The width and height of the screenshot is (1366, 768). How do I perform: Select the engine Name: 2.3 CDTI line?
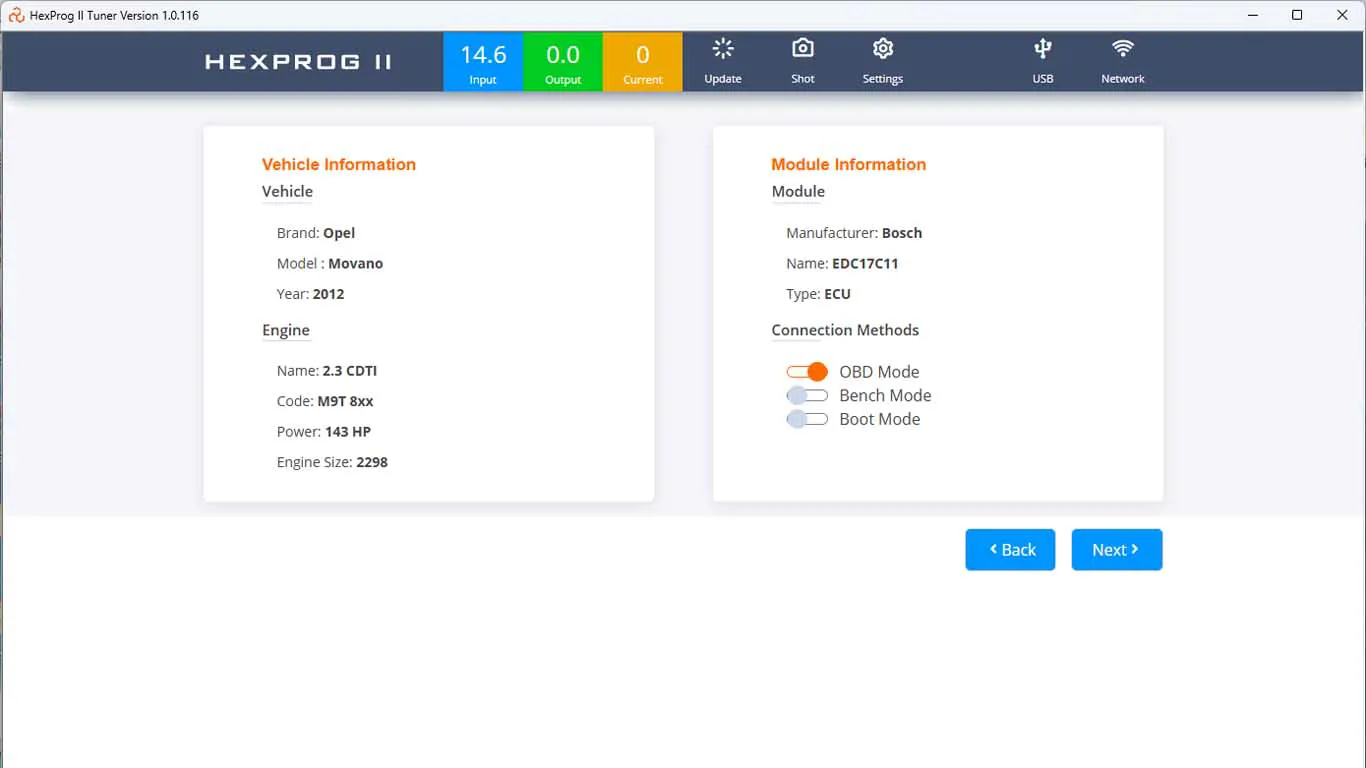[x=327, y=371]
